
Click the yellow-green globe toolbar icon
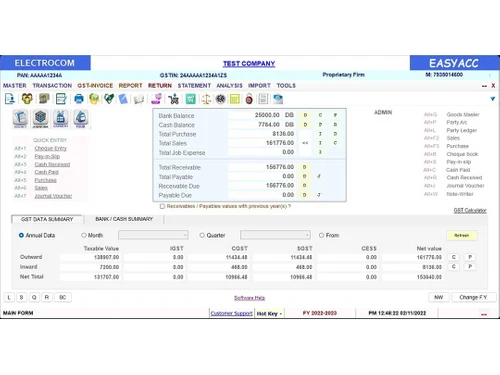point(94,99)
